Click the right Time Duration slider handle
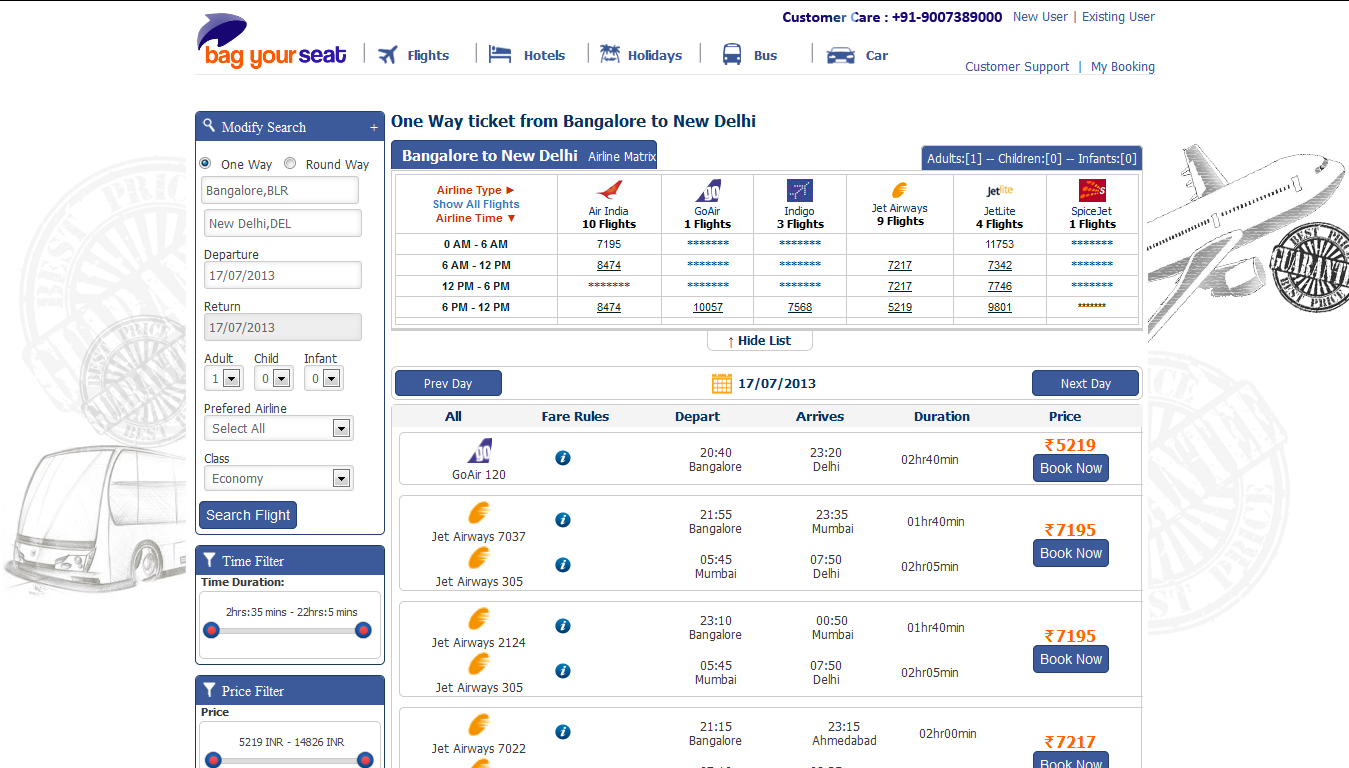1349x768 pixels. pyautogui.click(x=363, y=630)
